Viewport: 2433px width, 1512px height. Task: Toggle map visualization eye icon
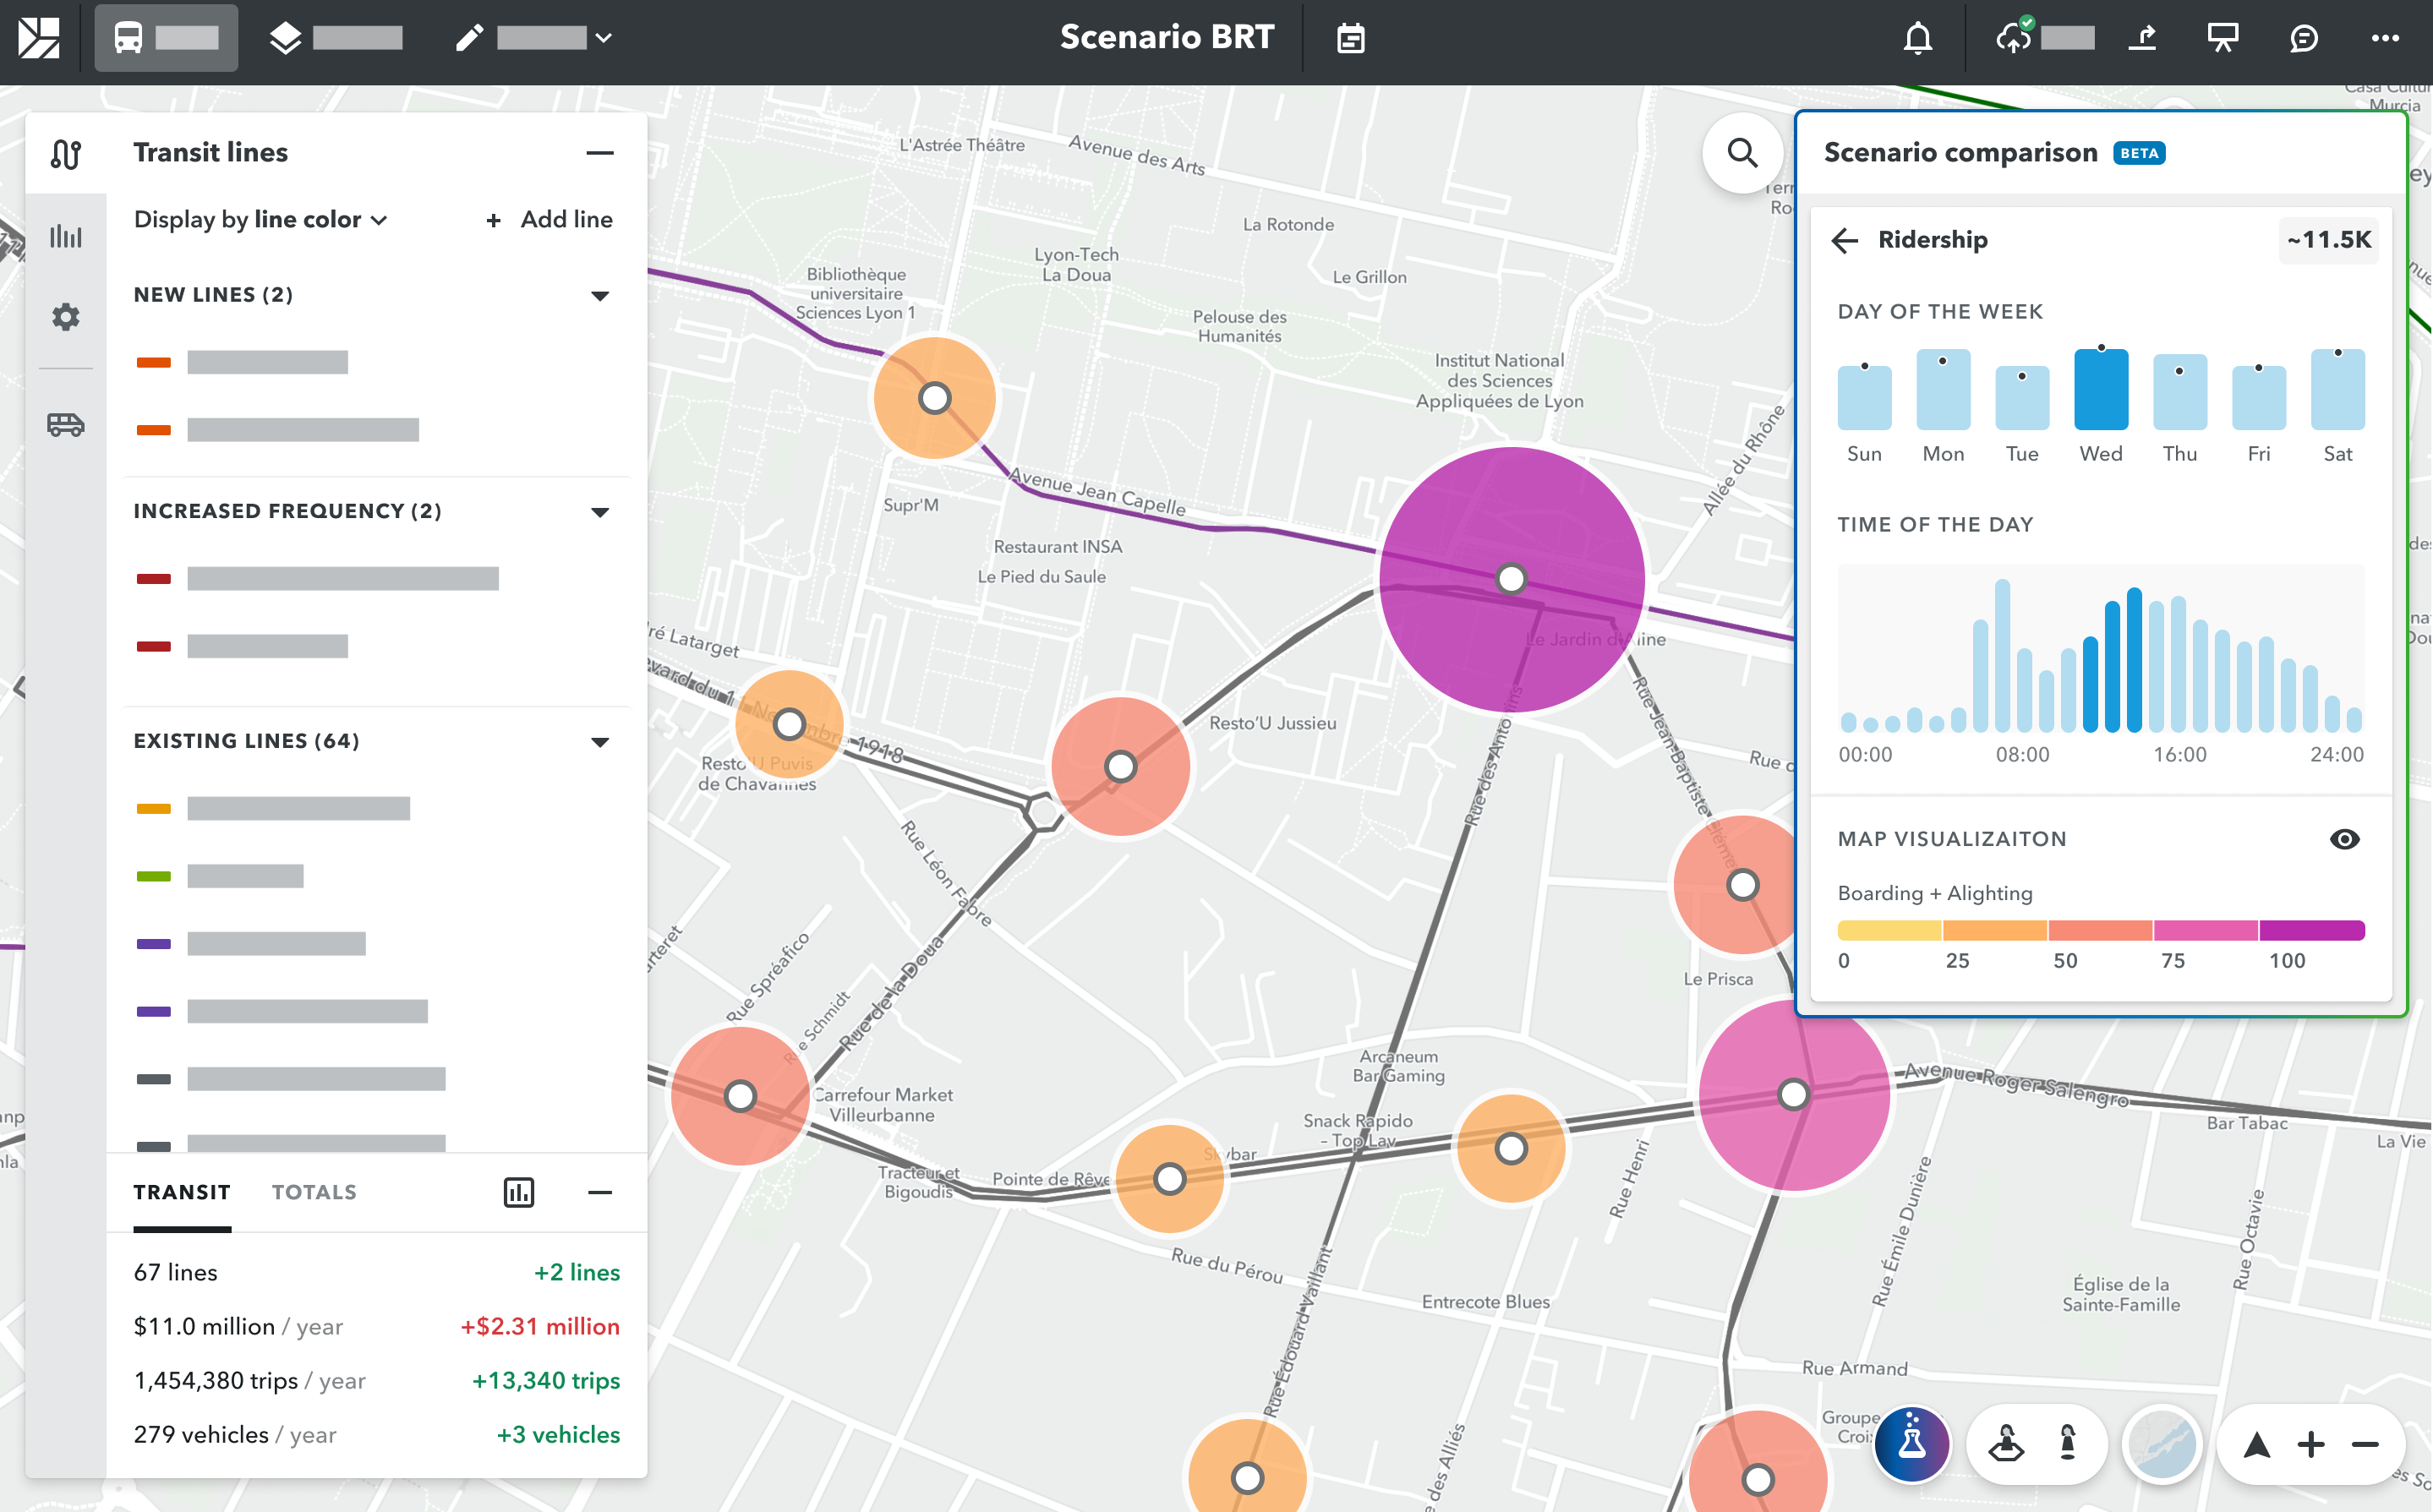pyautogui.click(x=2344, y=838)
